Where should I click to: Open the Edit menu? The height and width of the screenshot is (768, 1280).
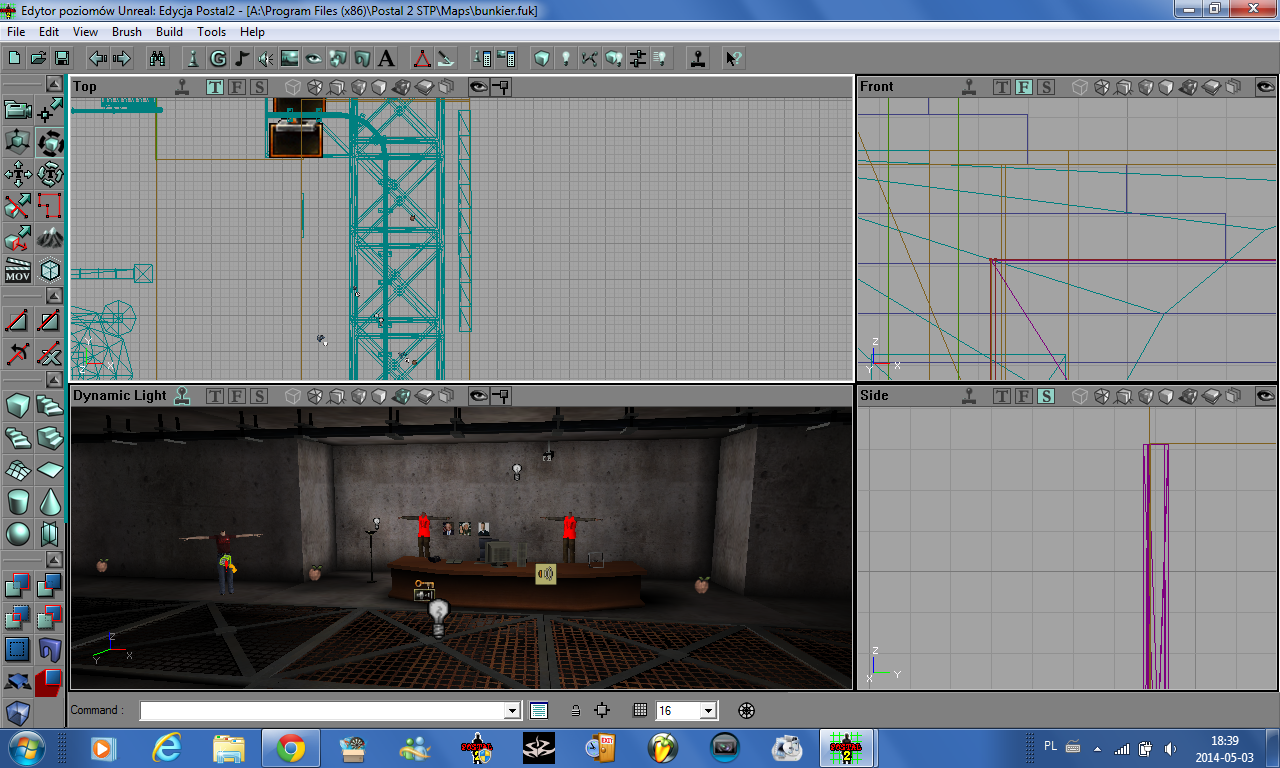[49, 32]
